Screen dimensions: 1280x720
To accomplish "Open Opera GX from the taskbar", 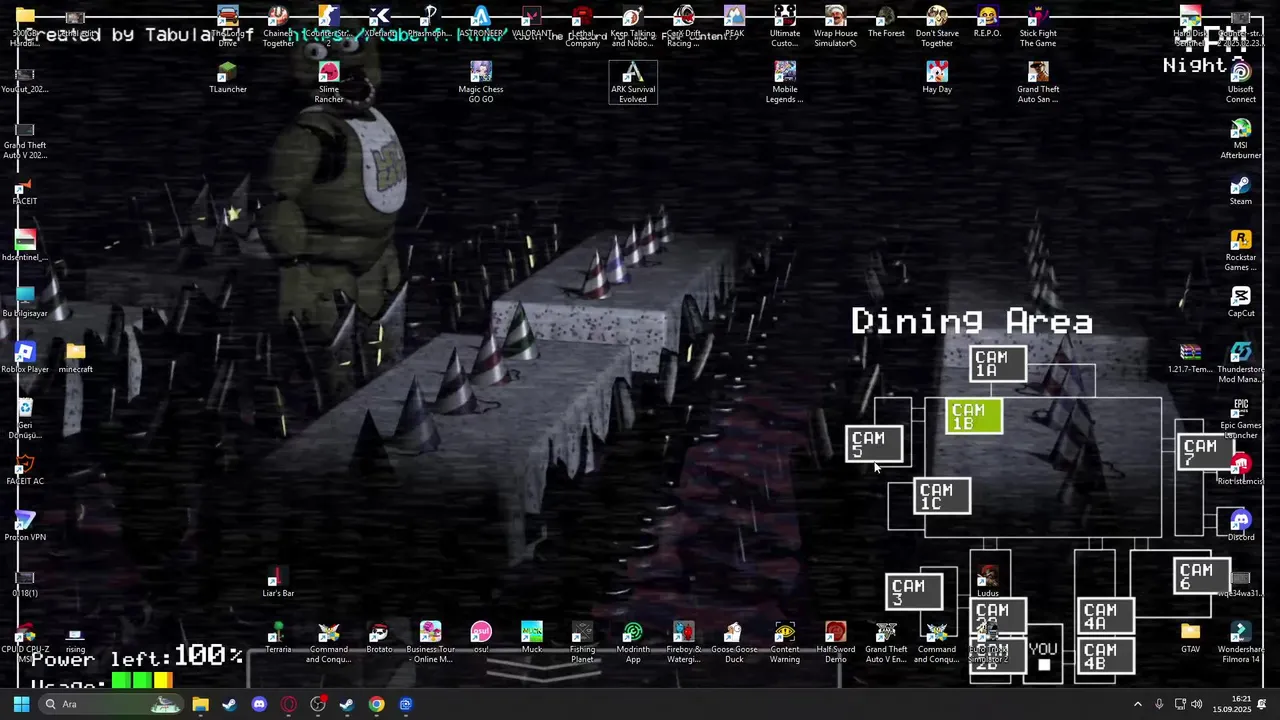I will tap(288, 704).
